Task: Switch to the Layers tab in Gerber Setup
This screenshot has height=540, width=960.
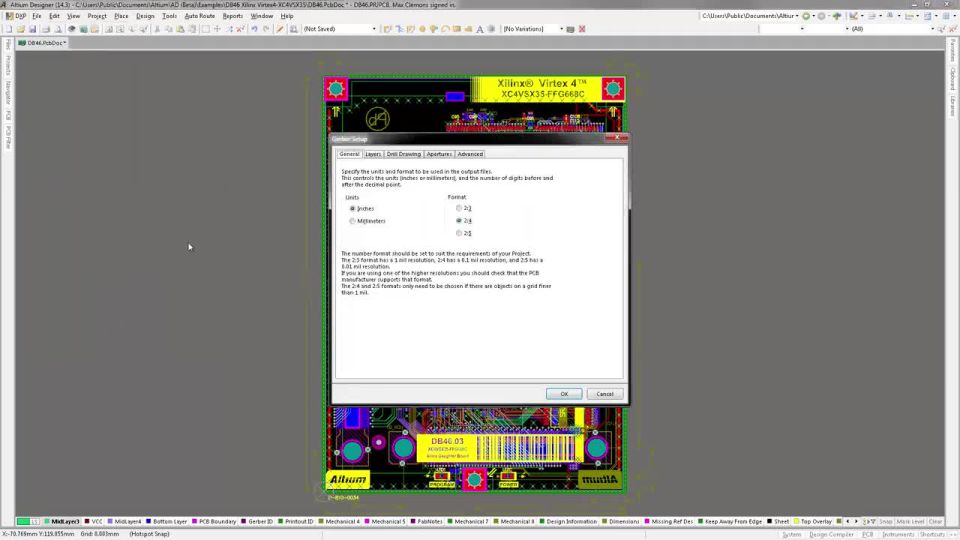Action: (373, 154)
